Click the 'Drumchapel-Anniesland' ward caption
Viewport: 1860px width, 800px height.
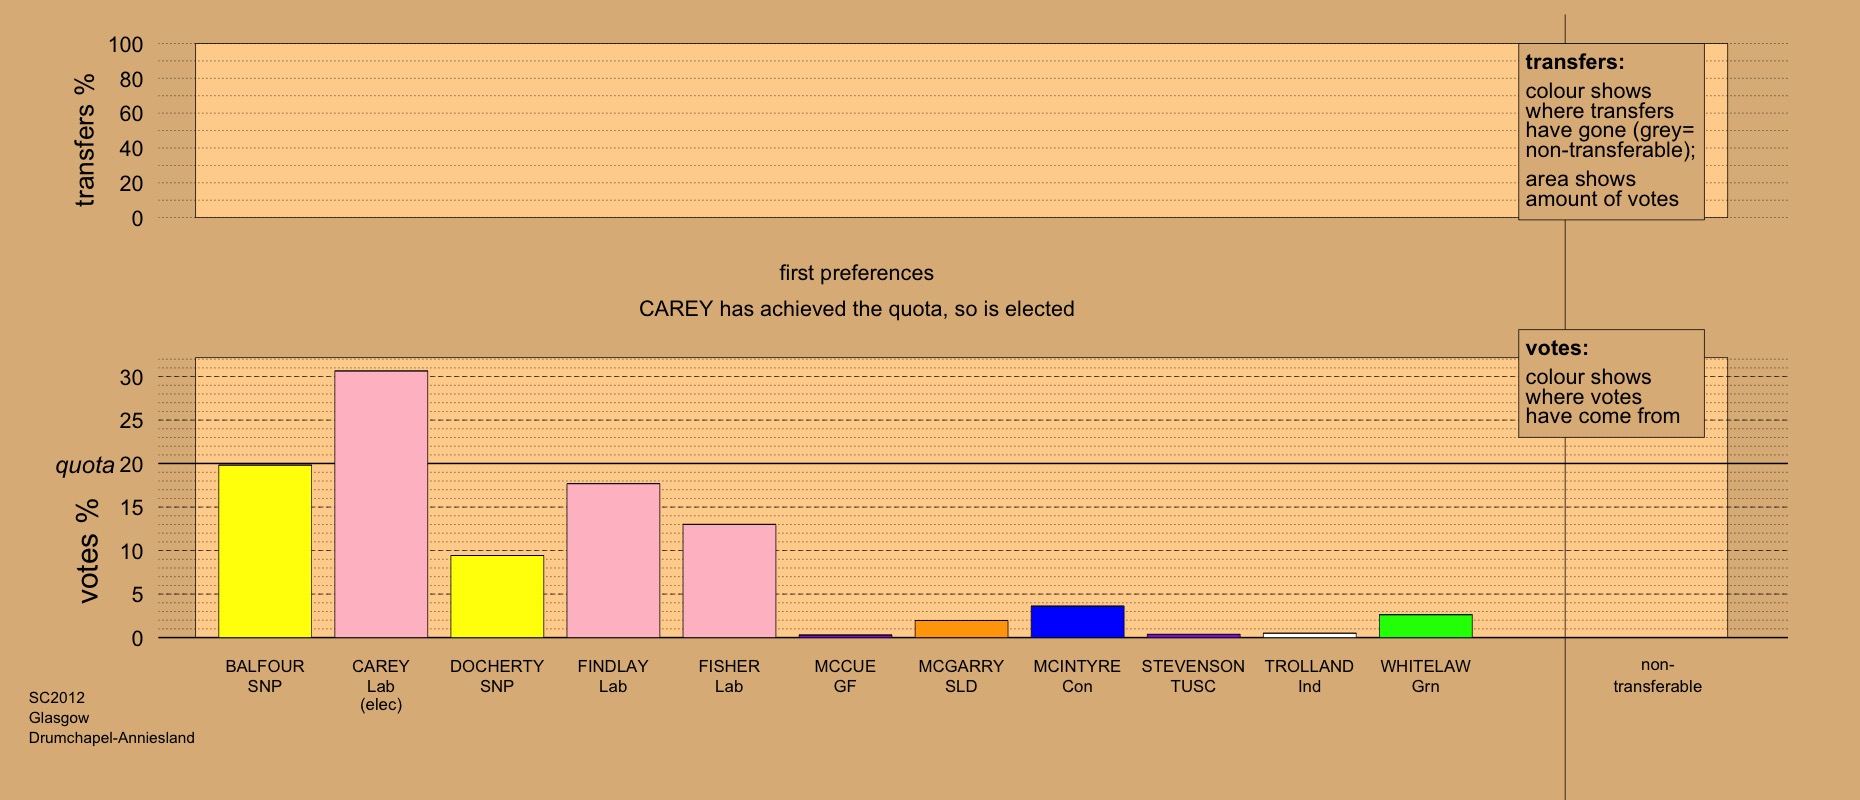[x=112, y=738]
